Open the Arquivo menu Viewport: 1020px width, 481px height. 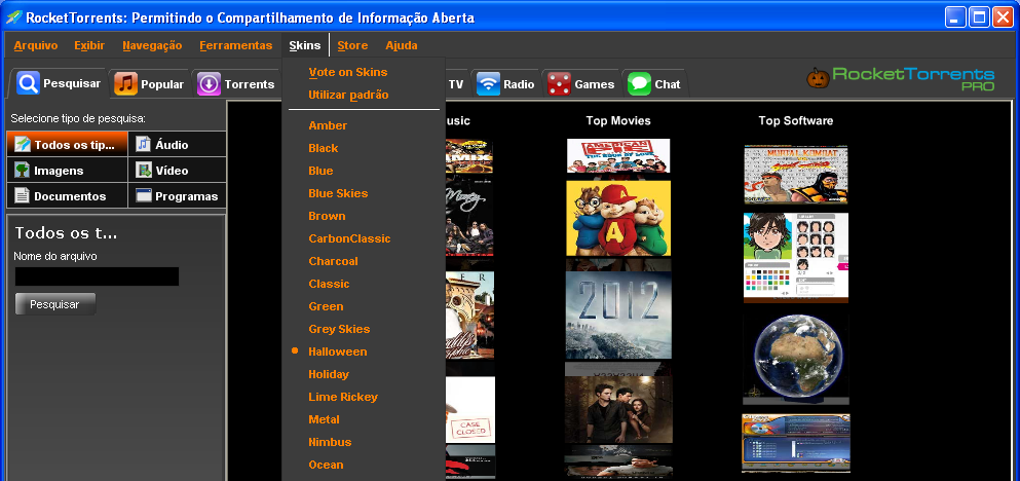tap(36, 46)
